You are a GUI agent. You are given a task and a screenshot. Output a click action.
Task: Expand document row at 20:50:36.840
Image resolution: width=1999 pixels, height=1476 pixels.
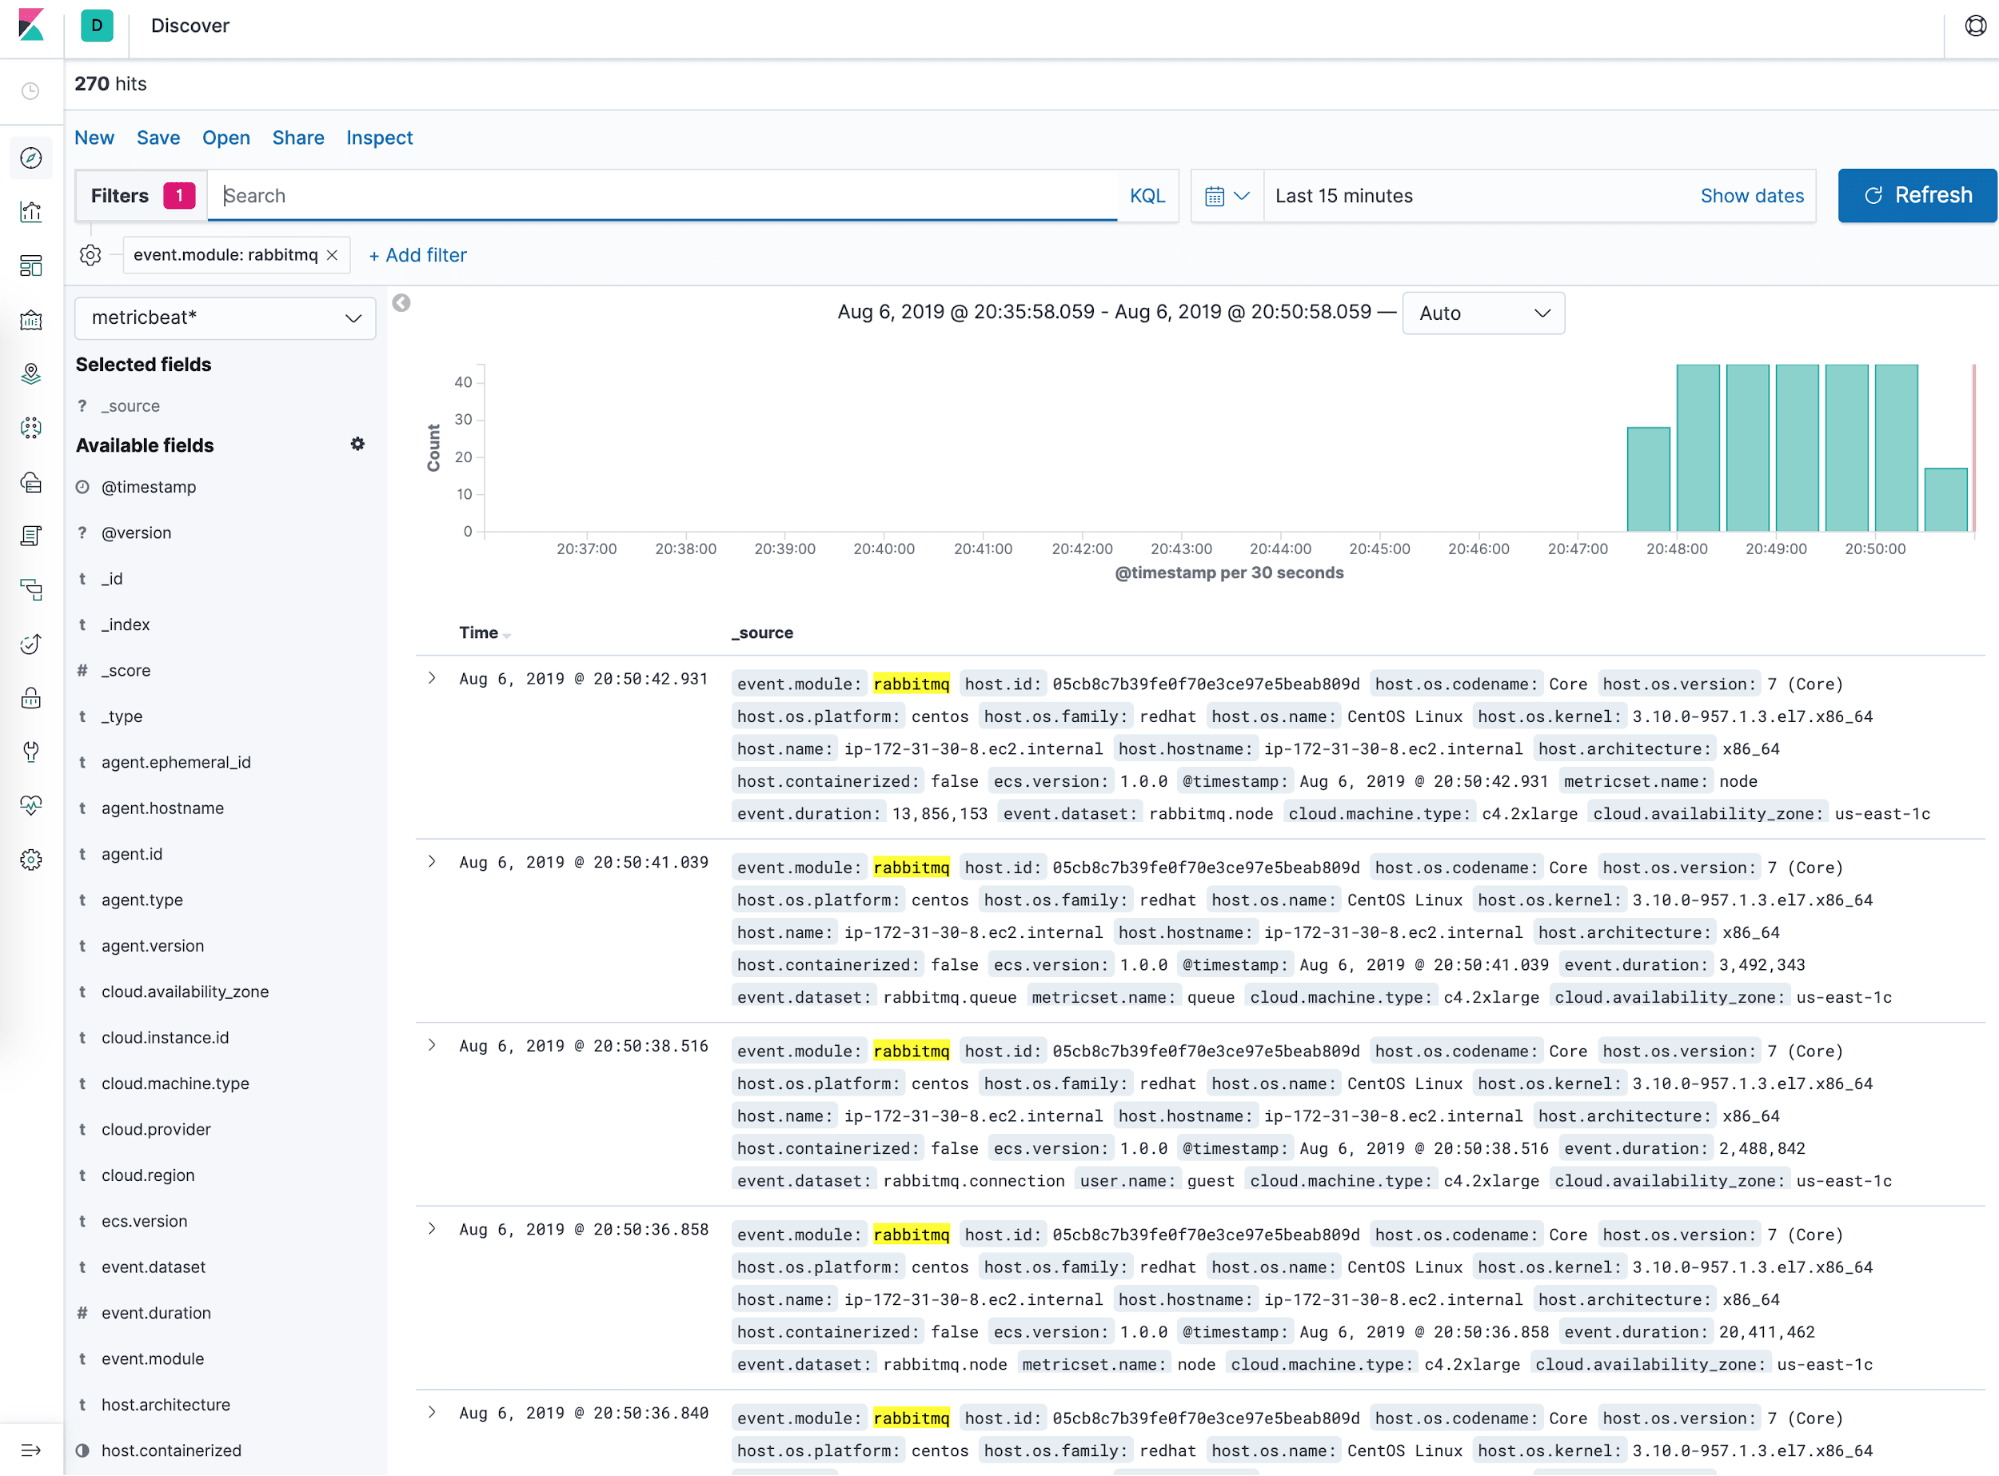(x=432, y=1412)
